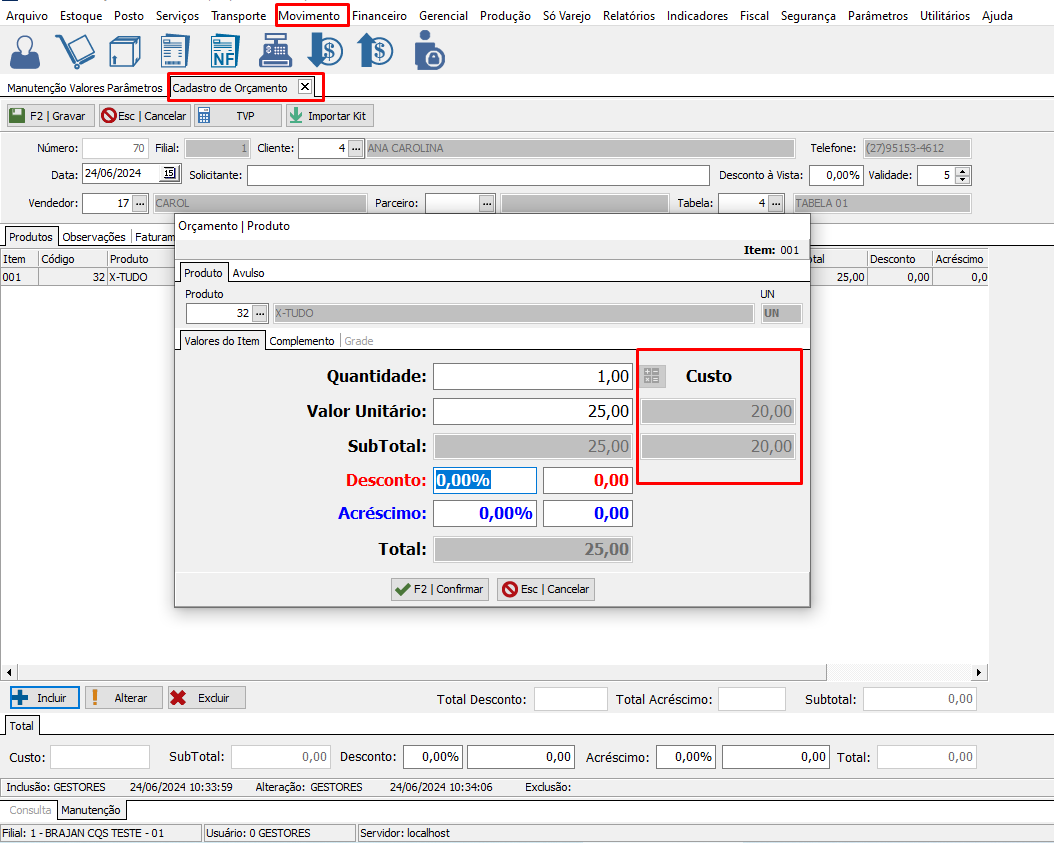Open the Produto lookup ellipsis button
The image size is (1054, 843).
pos(260,313)
